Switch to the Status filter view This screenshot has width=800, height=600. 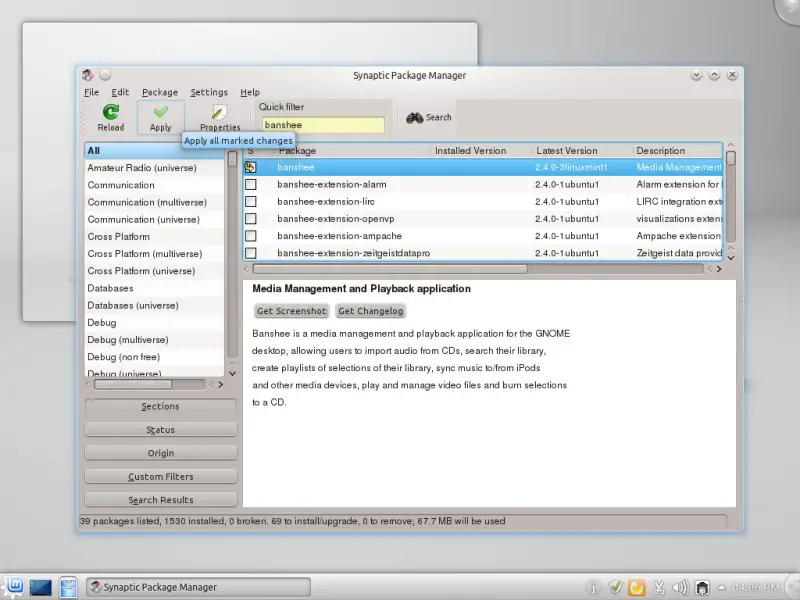[x=161, y=430]
